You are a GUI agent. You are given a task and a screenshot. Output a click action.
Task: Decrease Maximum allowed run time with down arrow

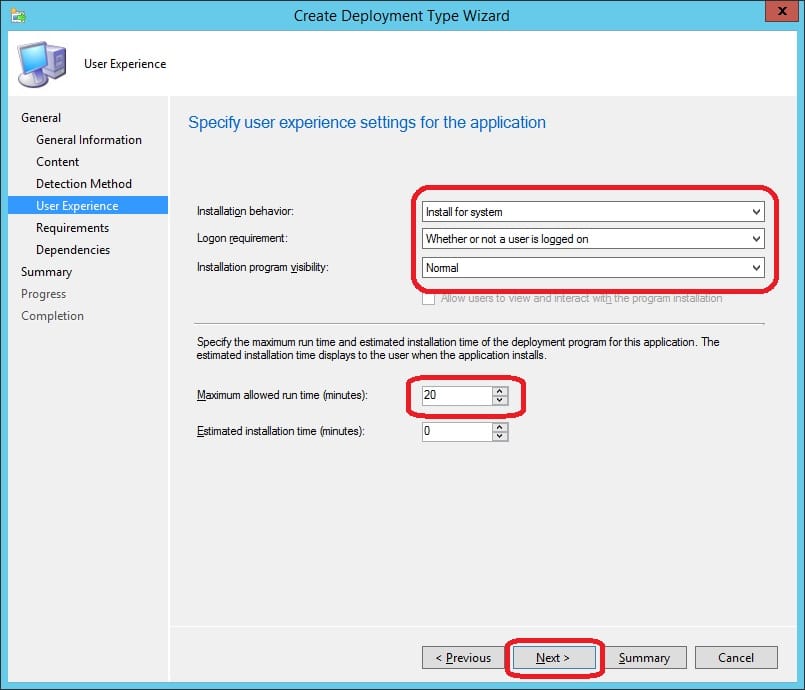tap(500, 400)
